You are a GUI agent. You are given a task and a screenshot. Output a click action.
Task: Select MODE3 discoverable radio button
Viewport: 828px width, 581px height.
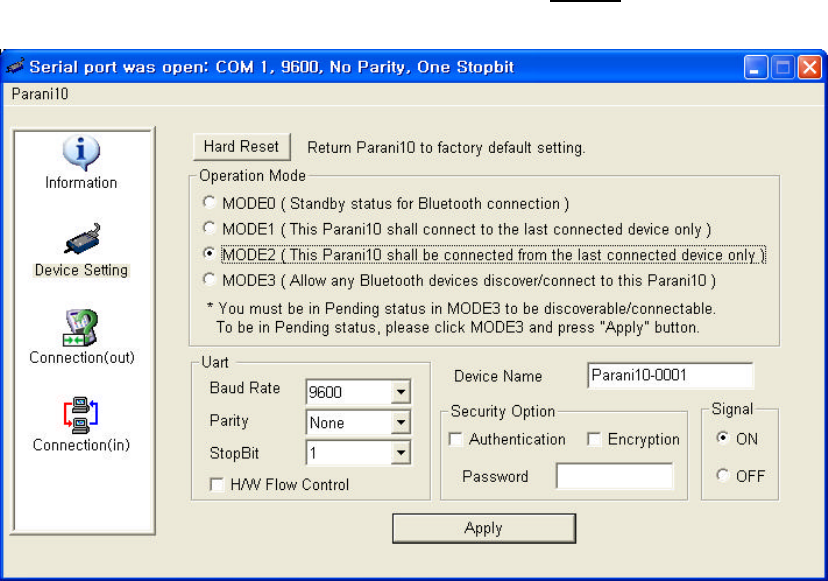[x=209, y=279]
